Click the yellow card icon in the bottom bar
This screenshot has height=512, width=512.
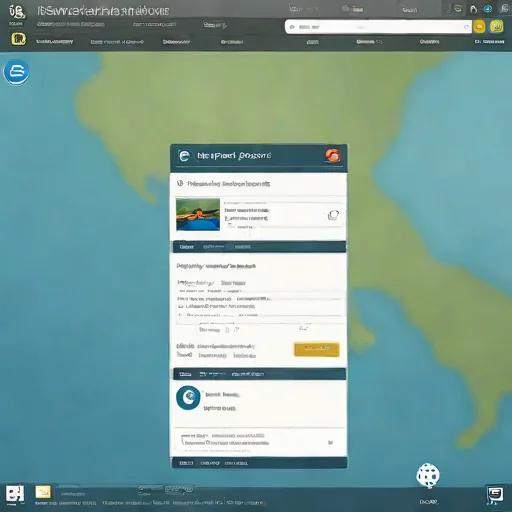coord(43,492)
